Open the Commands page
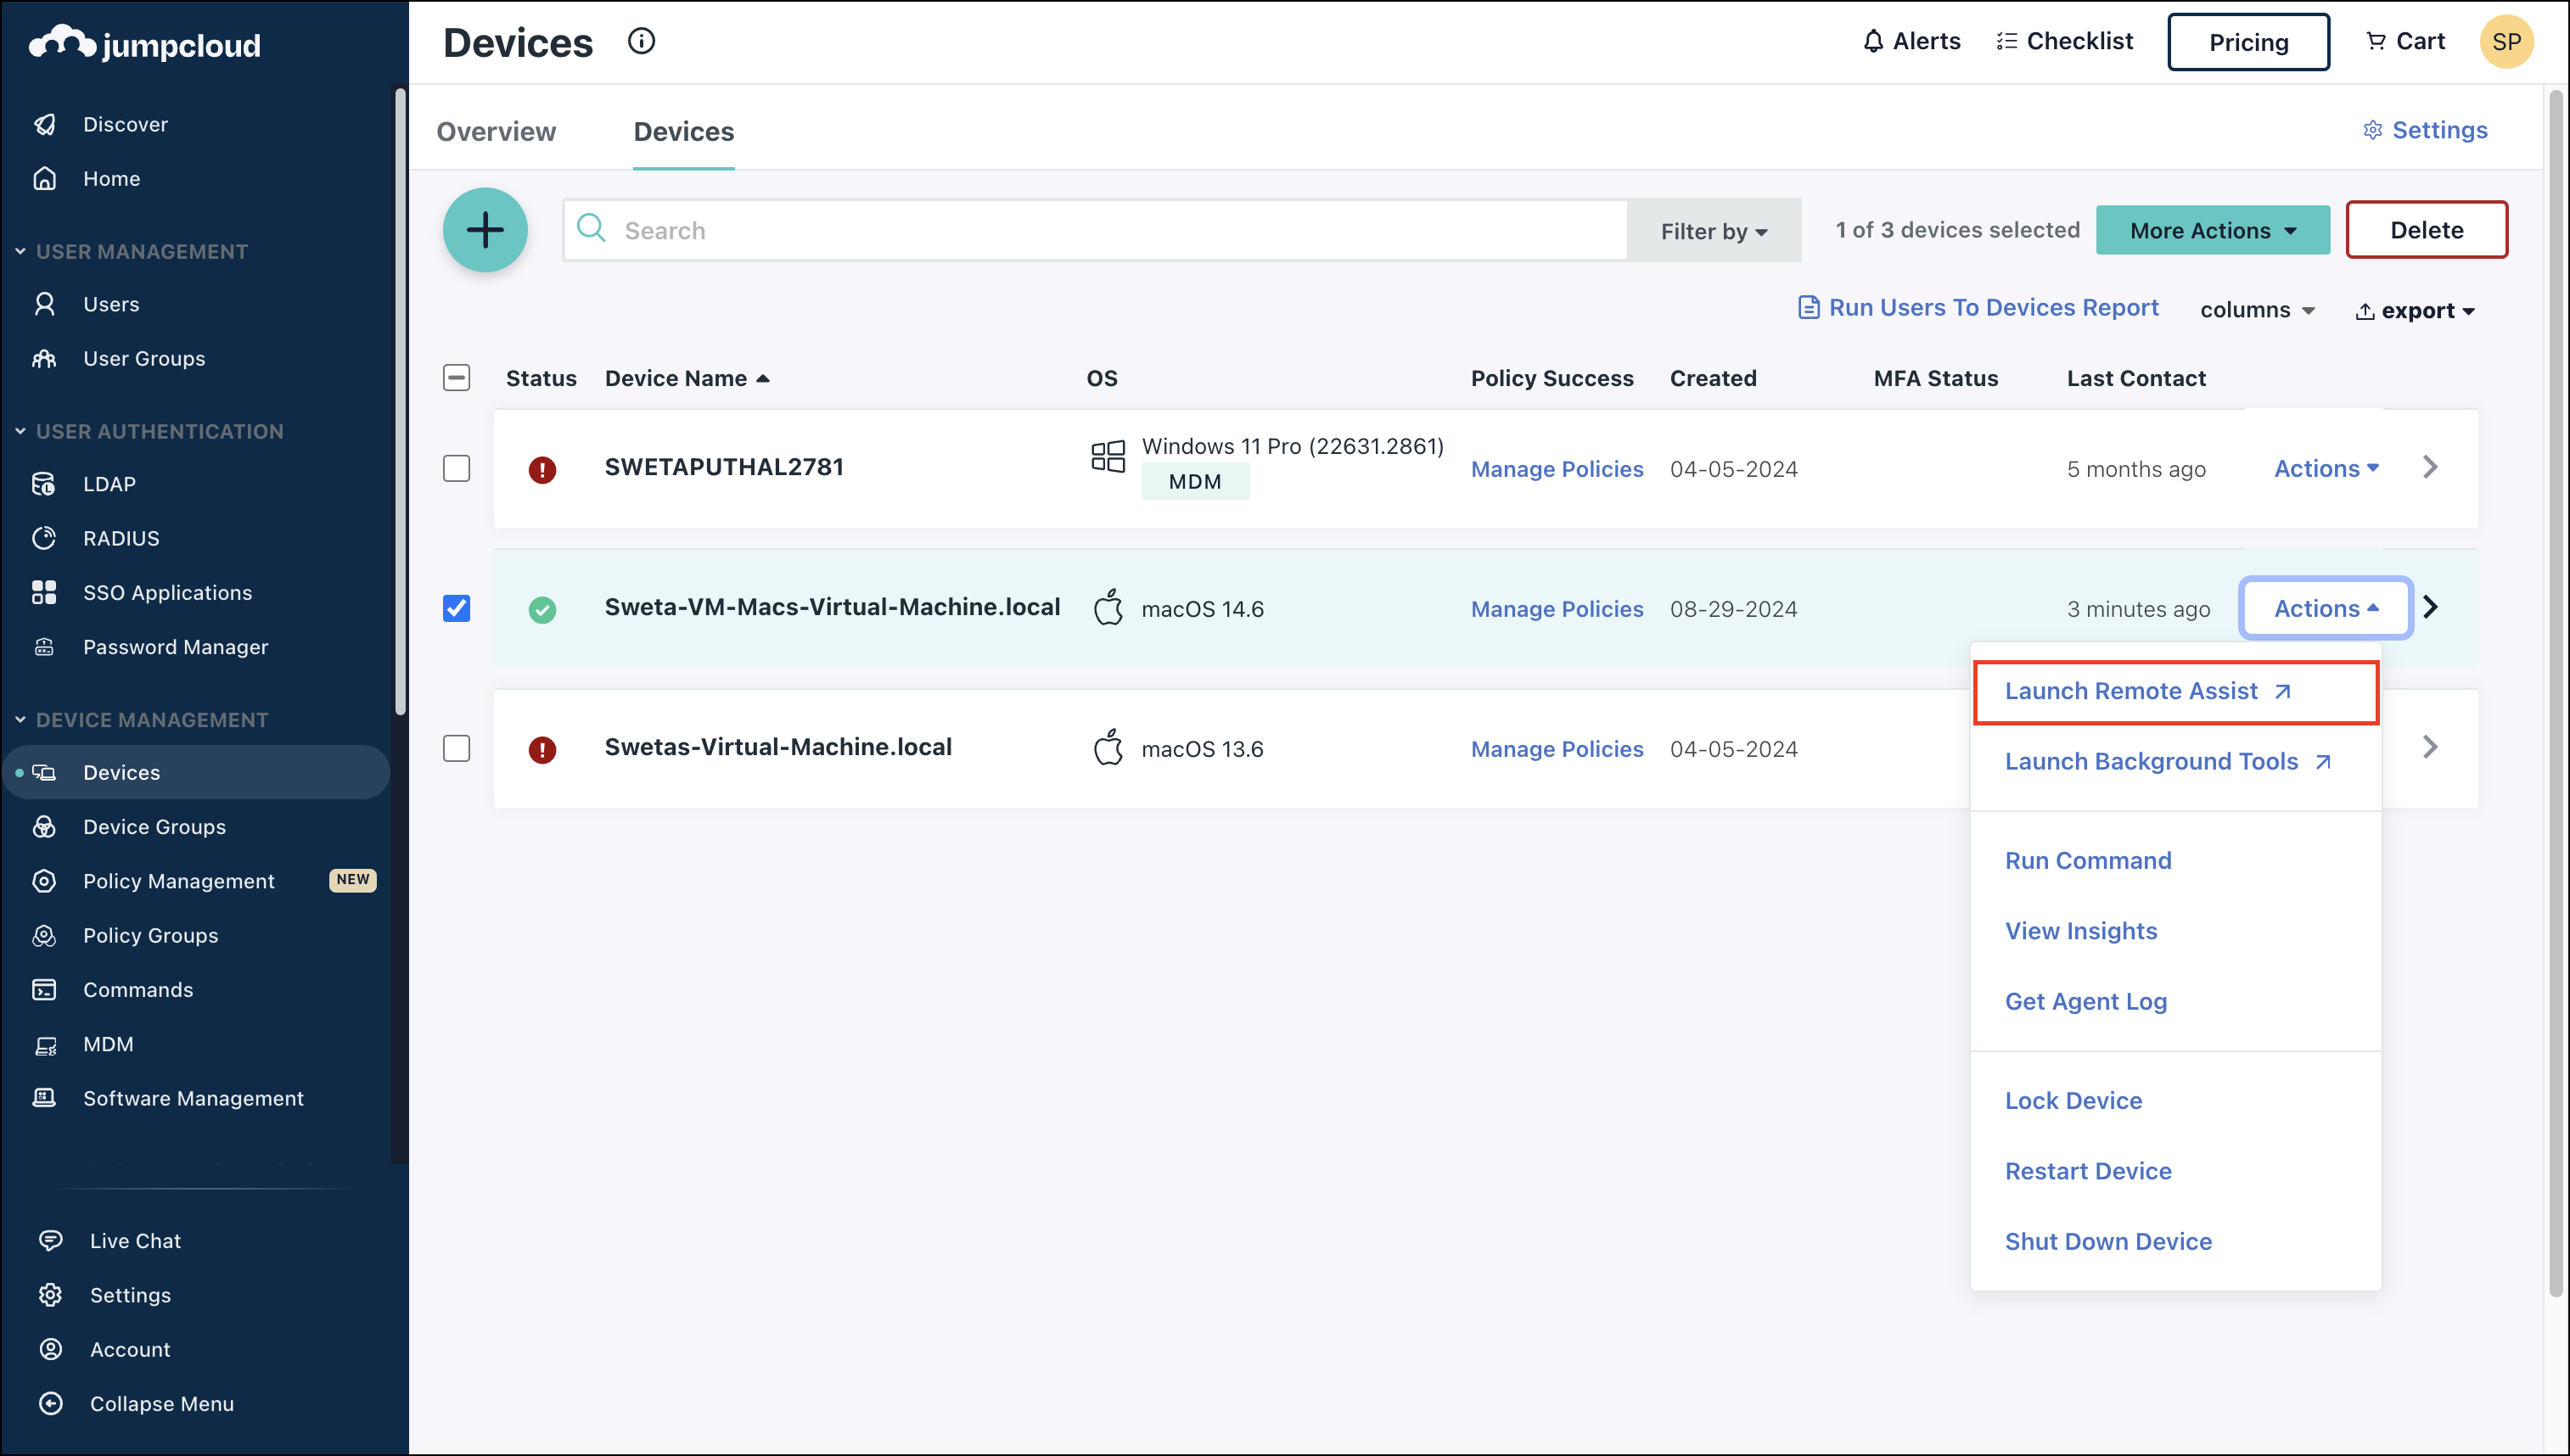 pos(138,989)
